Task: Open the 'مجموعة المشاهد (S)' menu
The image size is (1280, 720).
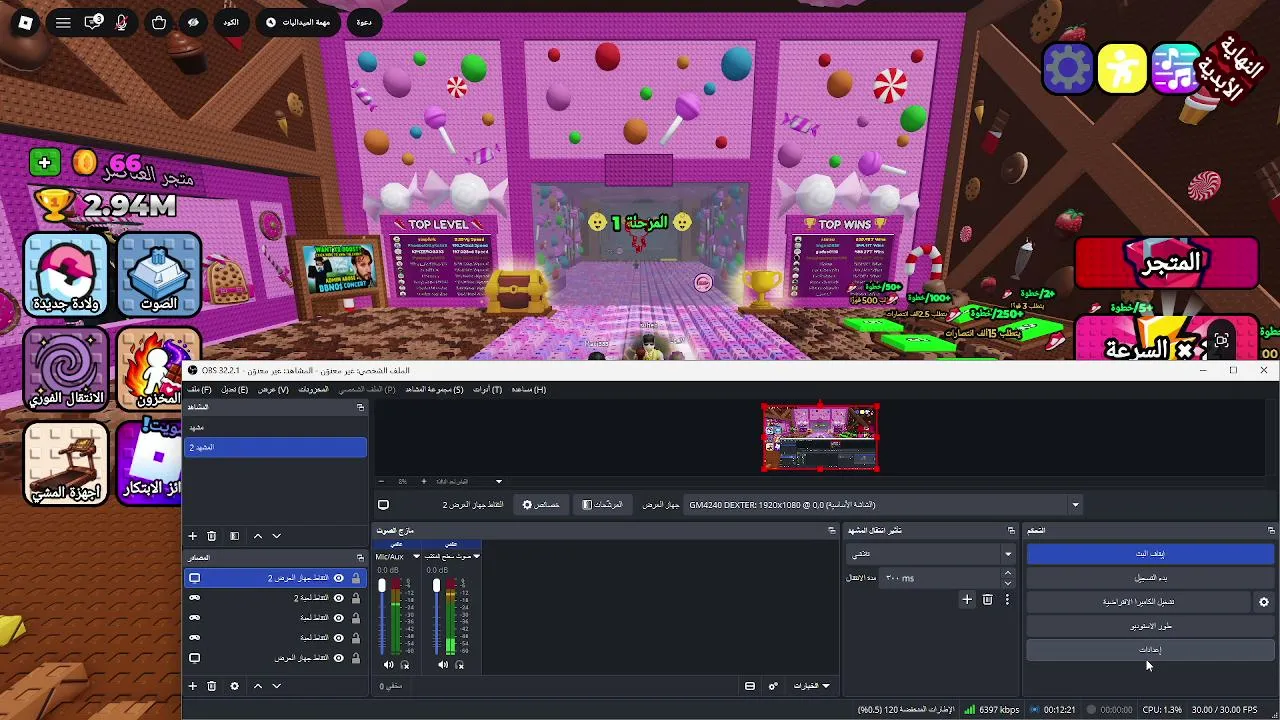Action: [x=434, y=389]
